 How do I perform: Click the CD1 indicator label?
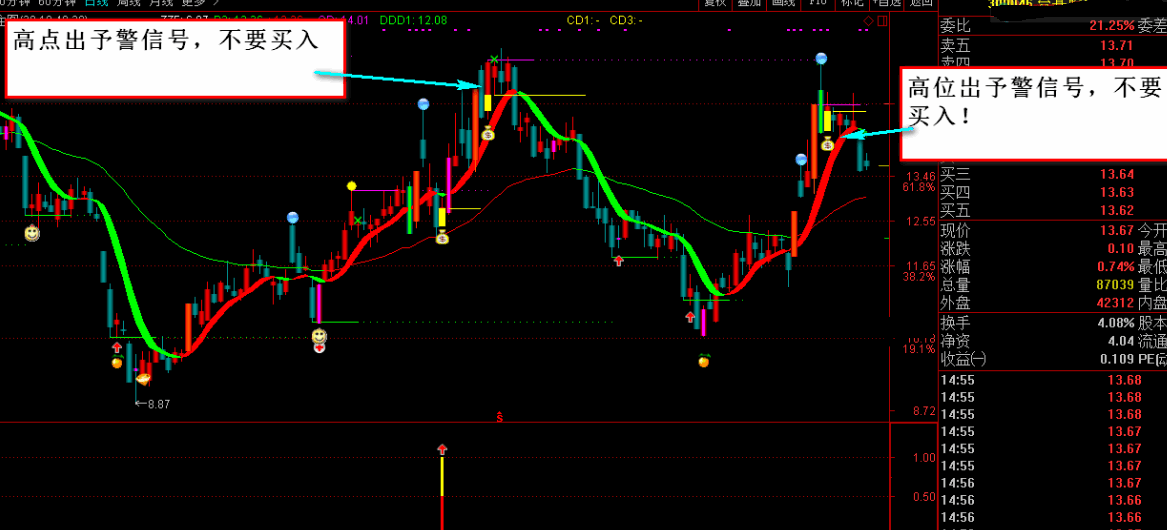(x=583, y=20)
